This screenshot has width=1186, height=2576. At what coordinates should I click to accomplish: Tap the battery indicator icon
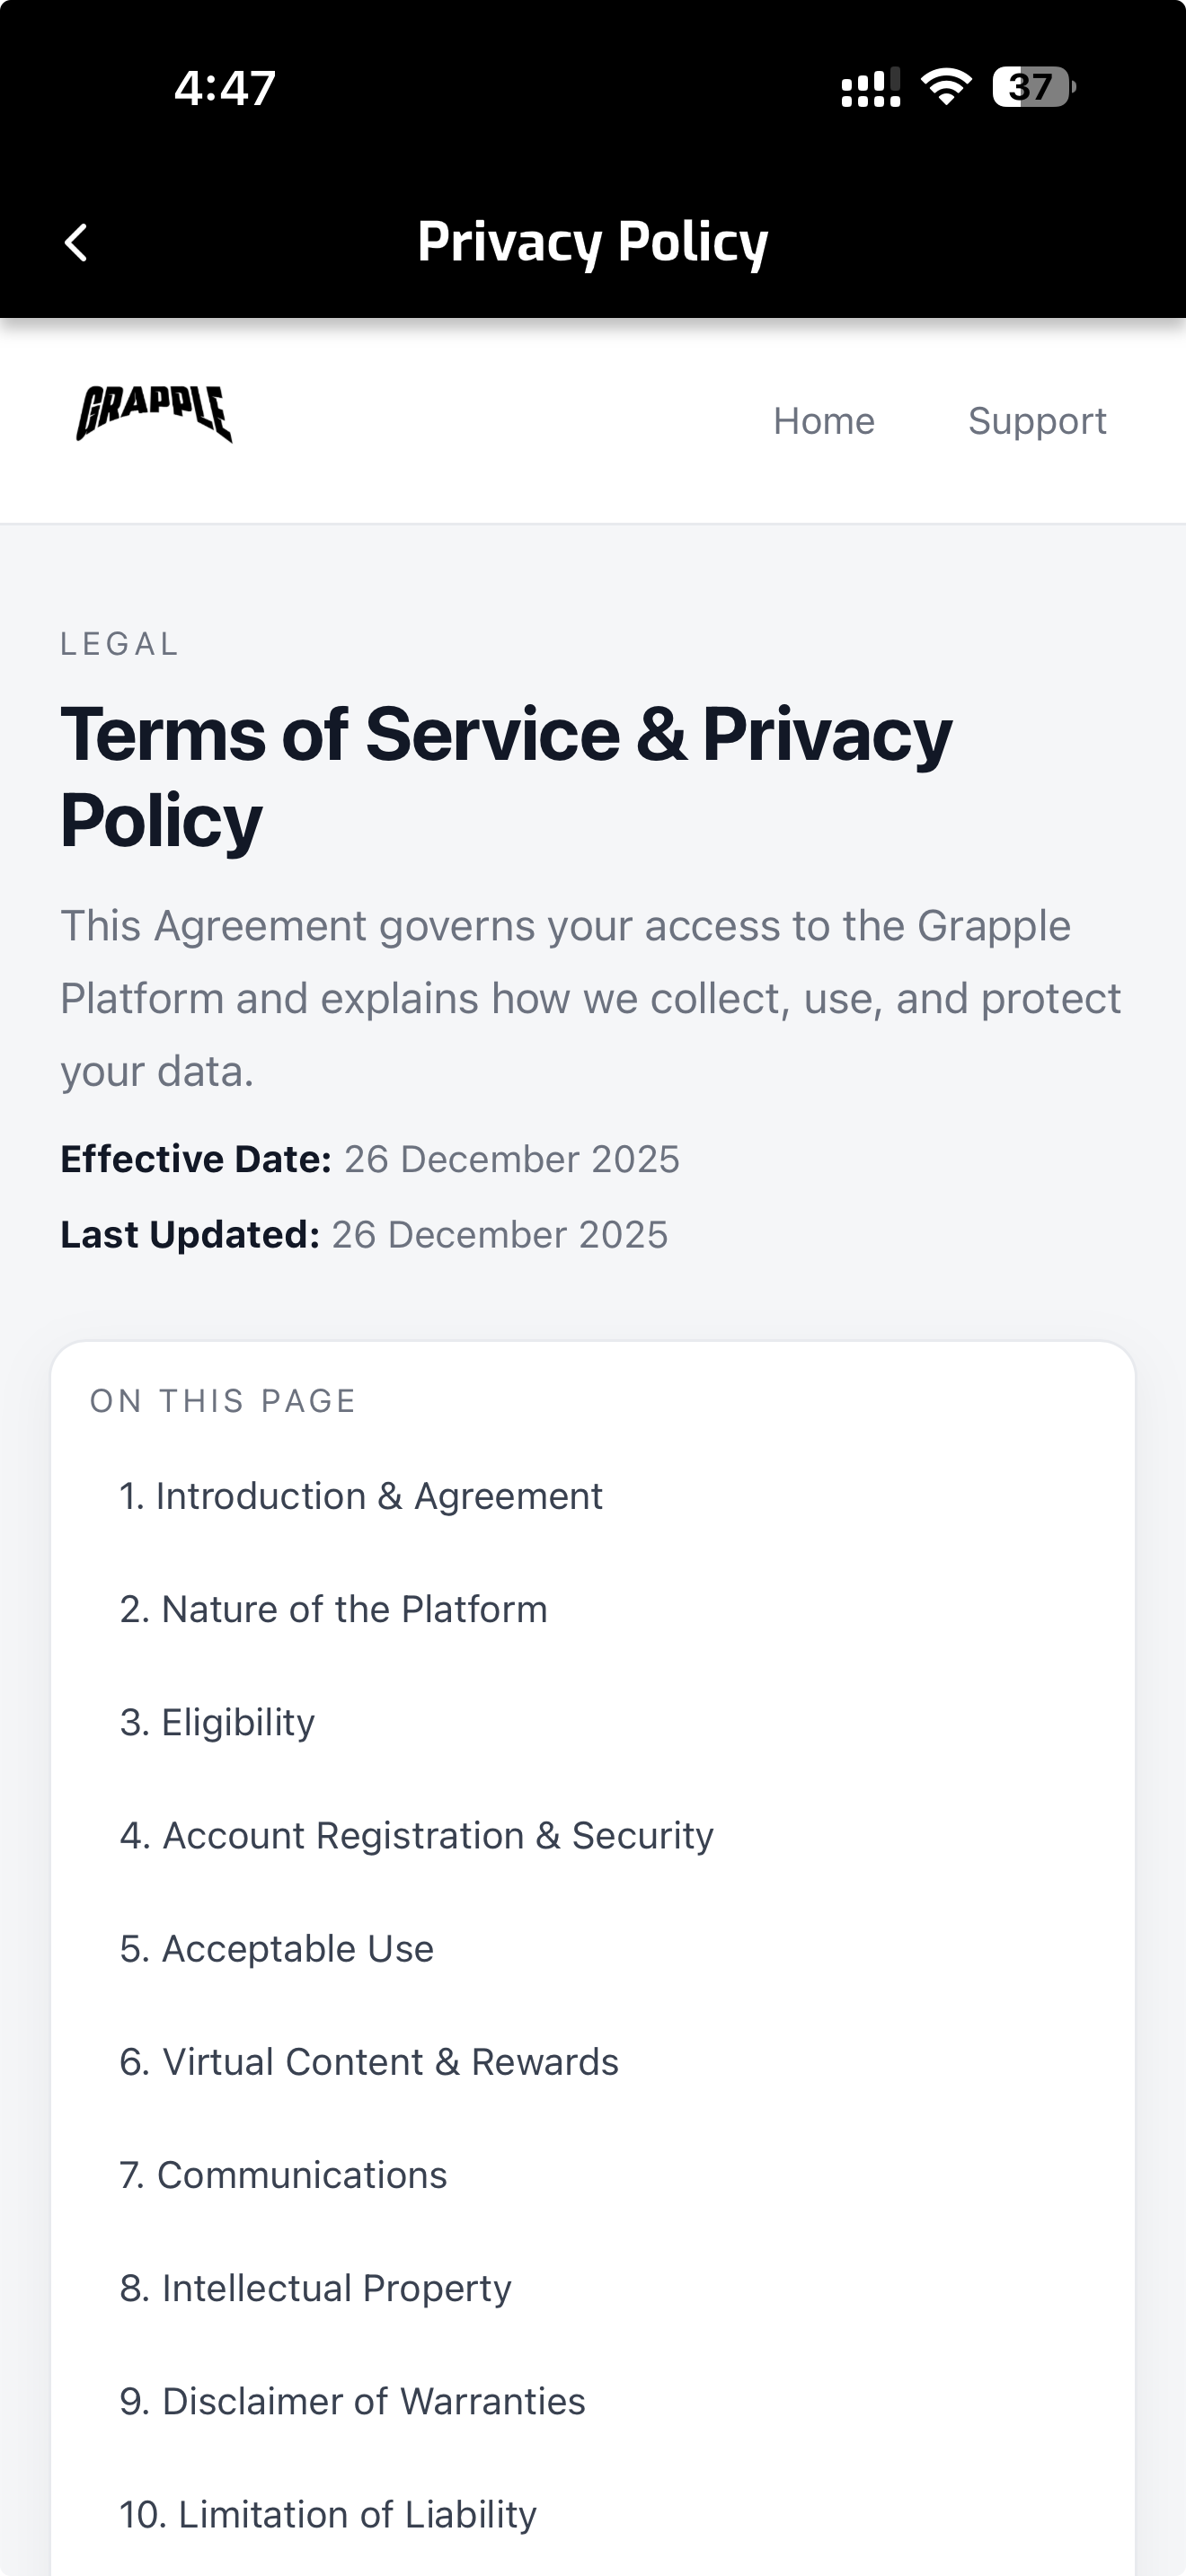tap(1033, 87)
